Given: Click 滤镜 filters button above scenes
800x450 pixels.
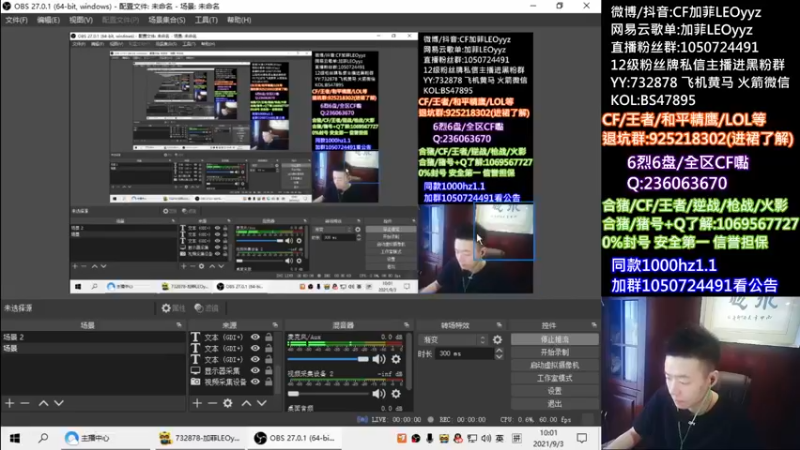Looking at the screenshot, I should point(207,308).
